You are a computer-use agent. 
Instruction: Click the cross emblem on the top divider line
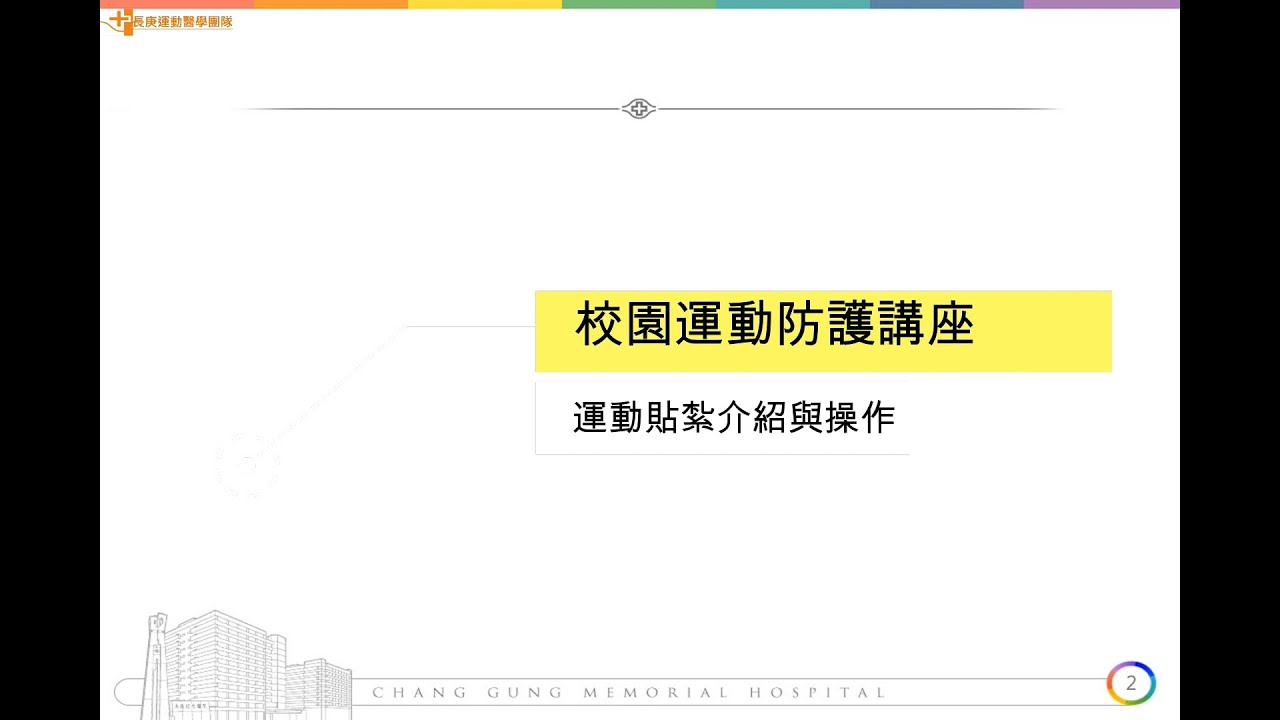pos(639,109)
